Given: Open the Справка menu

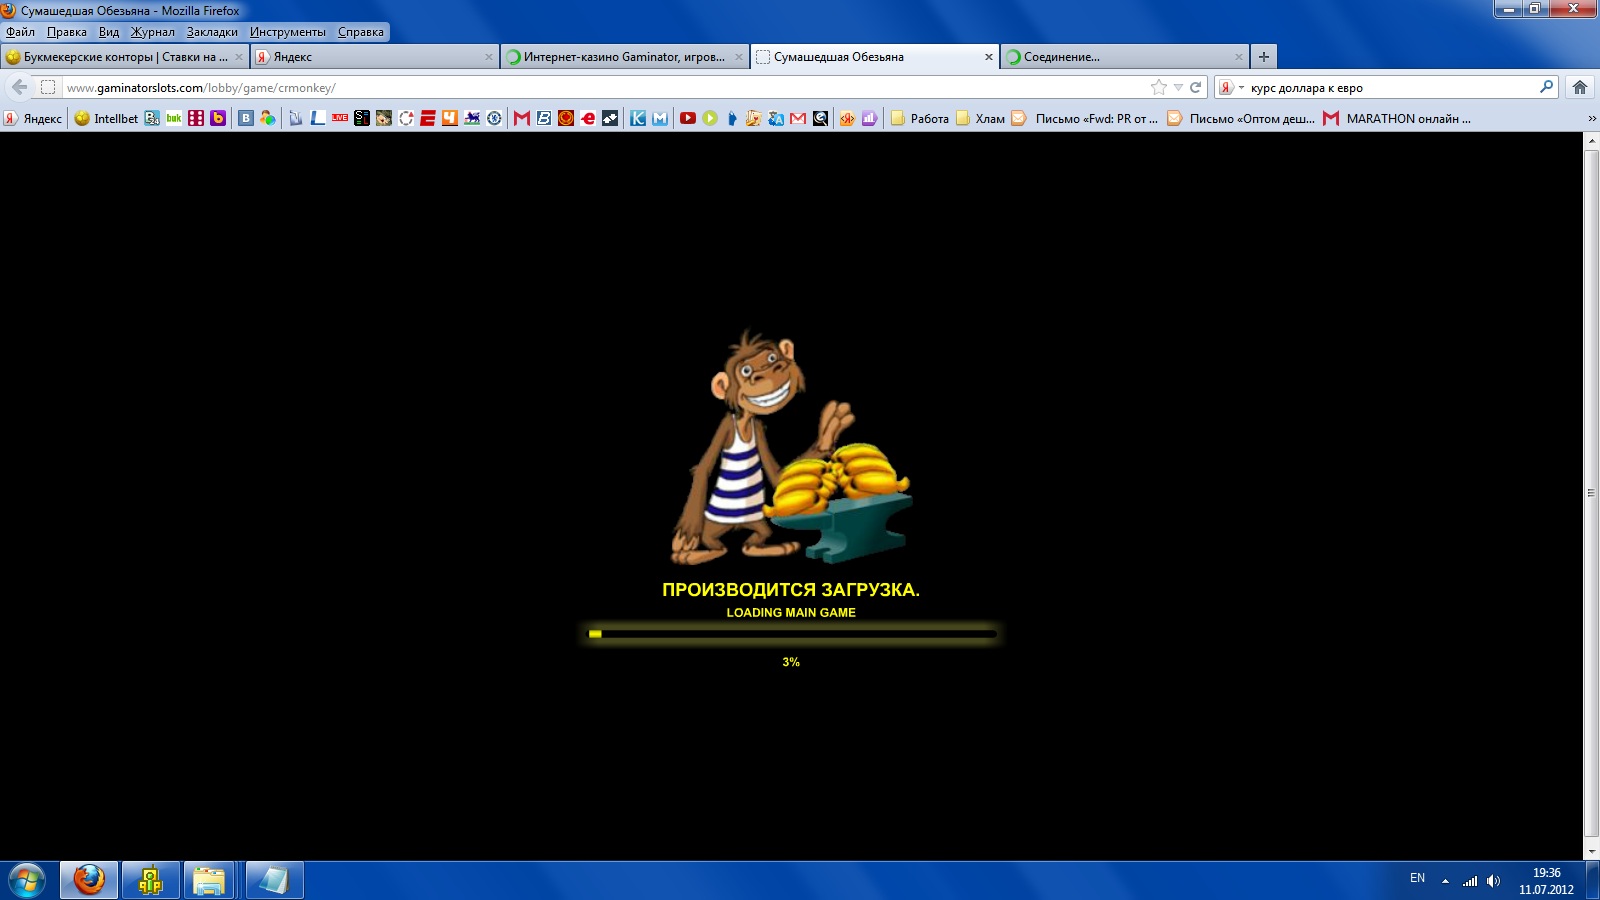Looking at the screenshot, I should (x=361, y=32).
